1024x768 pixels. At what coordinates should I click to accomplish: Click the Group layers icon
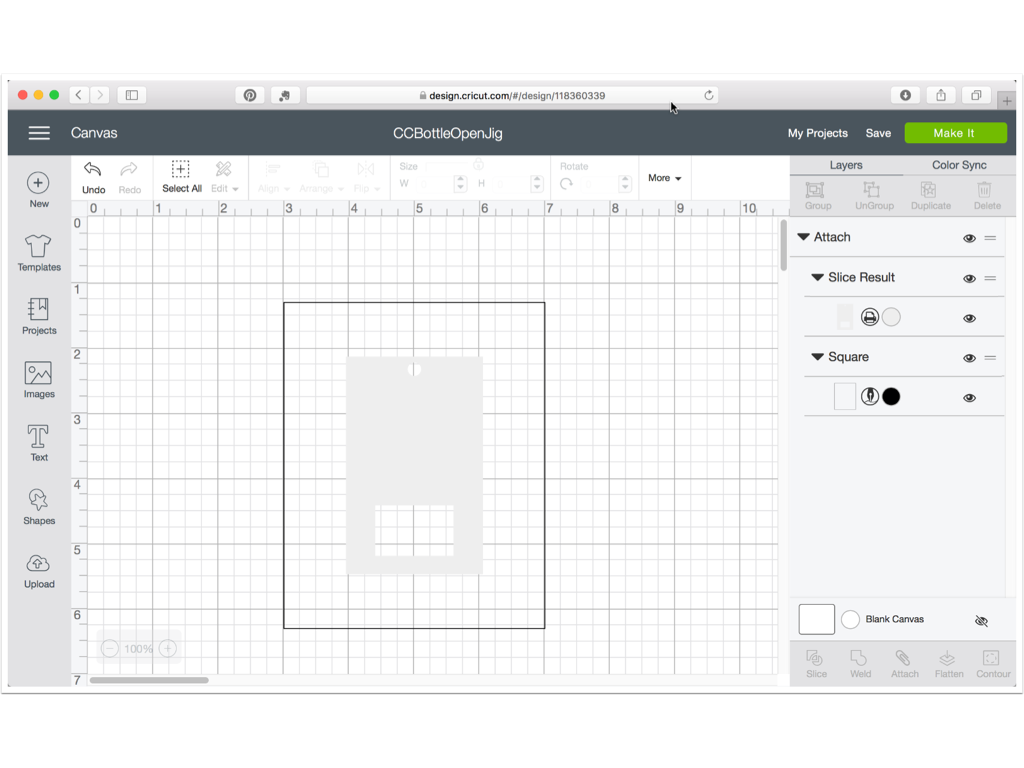click(x=818, y=195)
